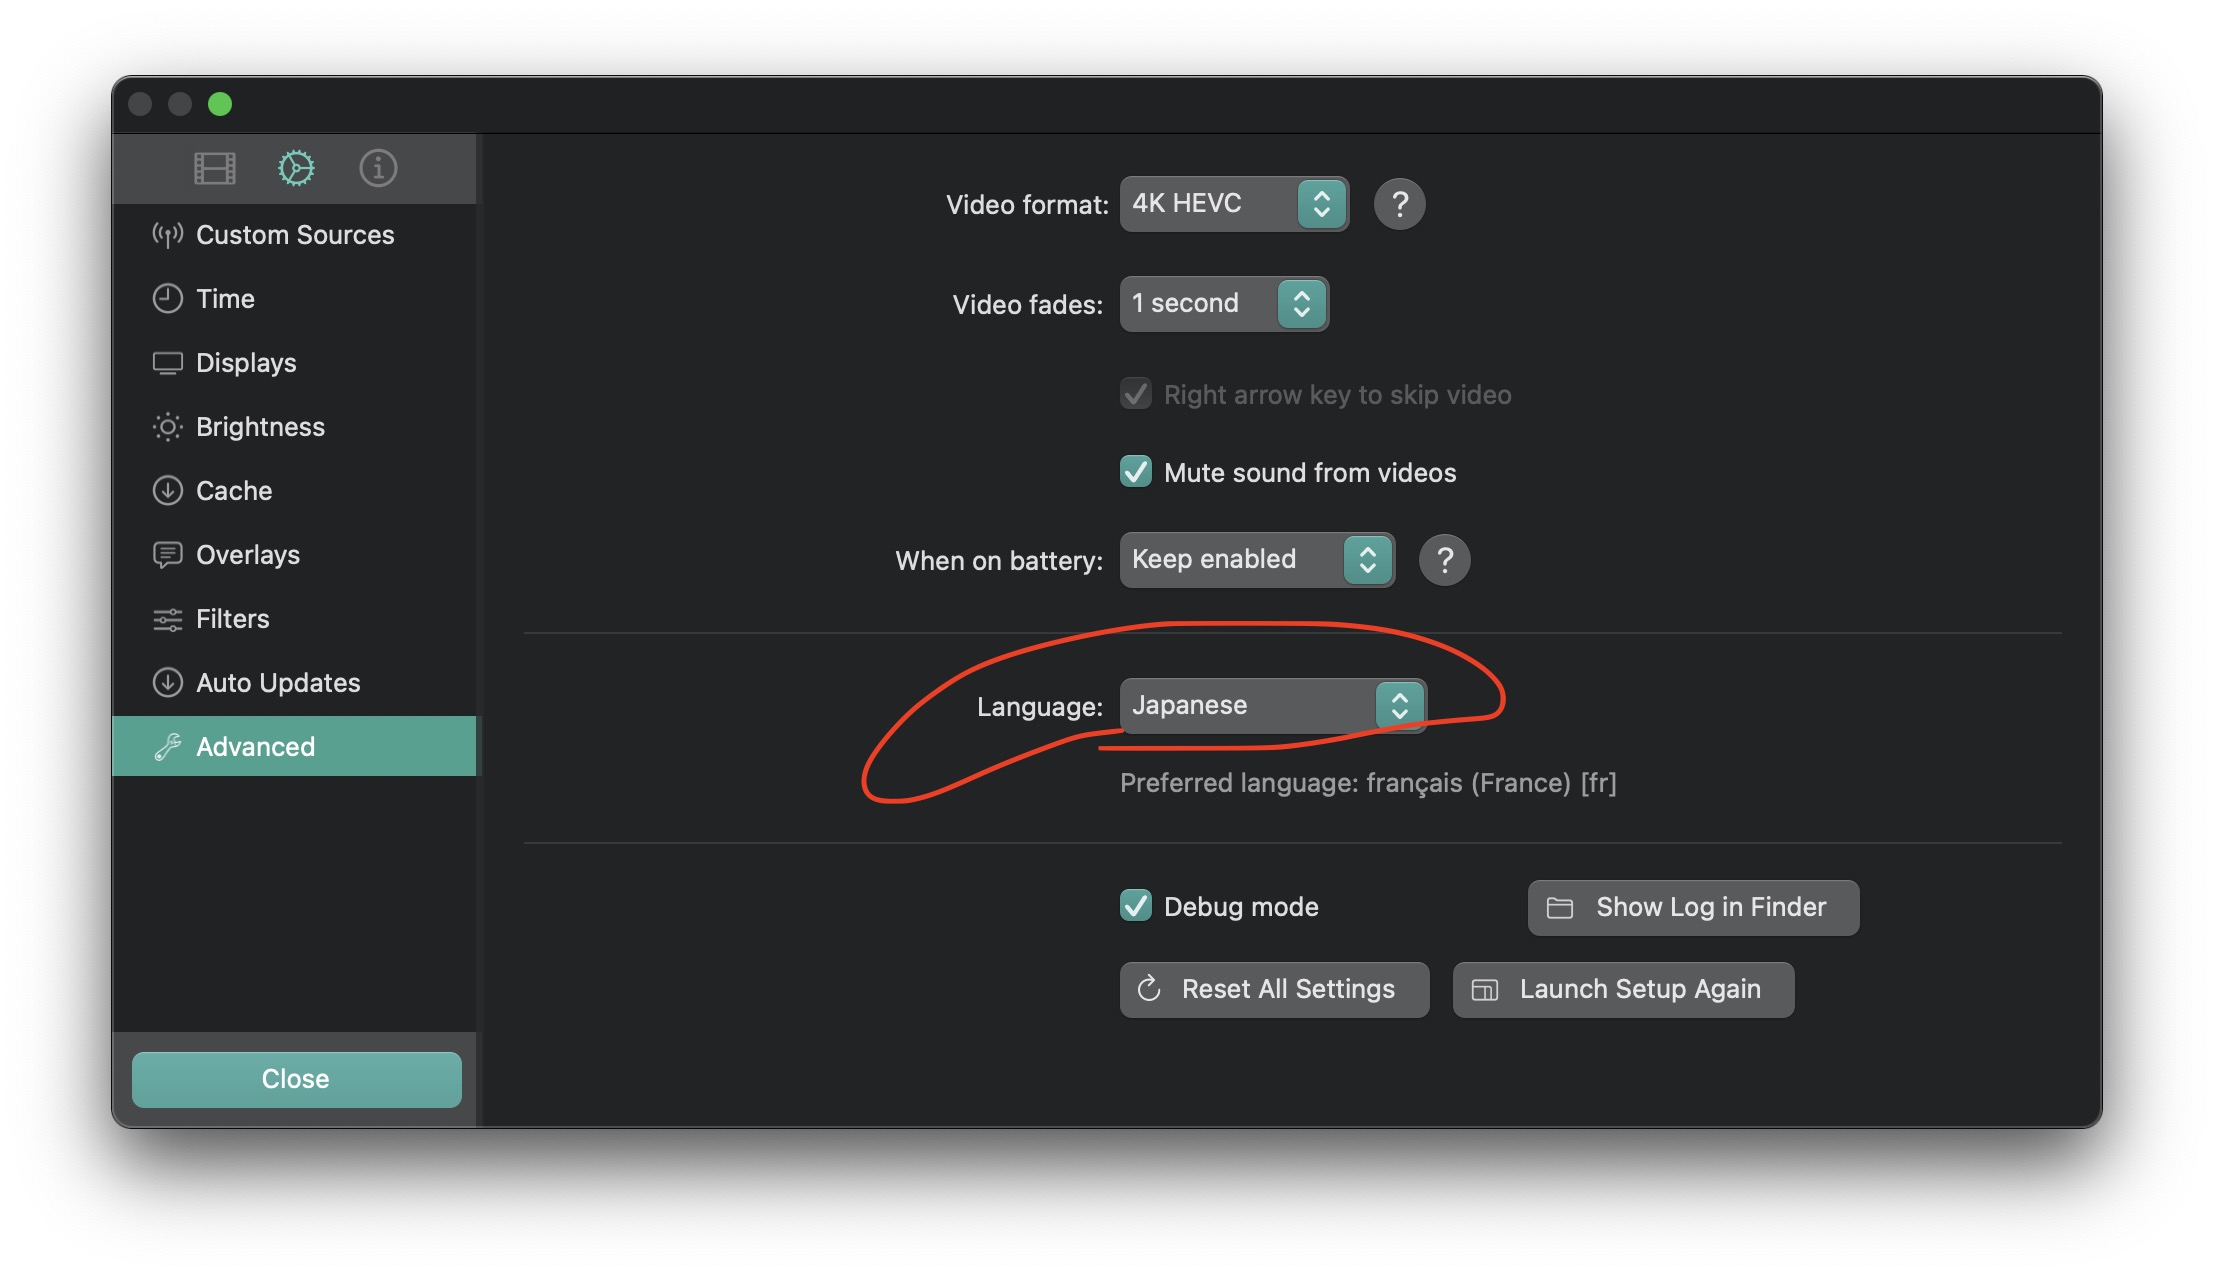The height and width of the screenshot is (1276, 2214).
Task: Click 'Preferred language: français (France) [fr]' text
Action: tap(1368, 783)
